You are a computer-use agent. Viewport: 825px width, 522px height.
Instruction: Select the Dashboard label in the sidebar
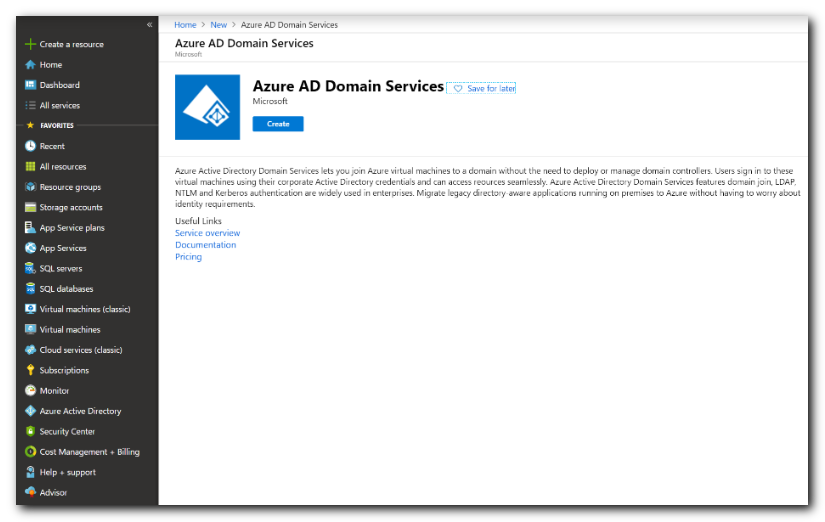[60, 85]
